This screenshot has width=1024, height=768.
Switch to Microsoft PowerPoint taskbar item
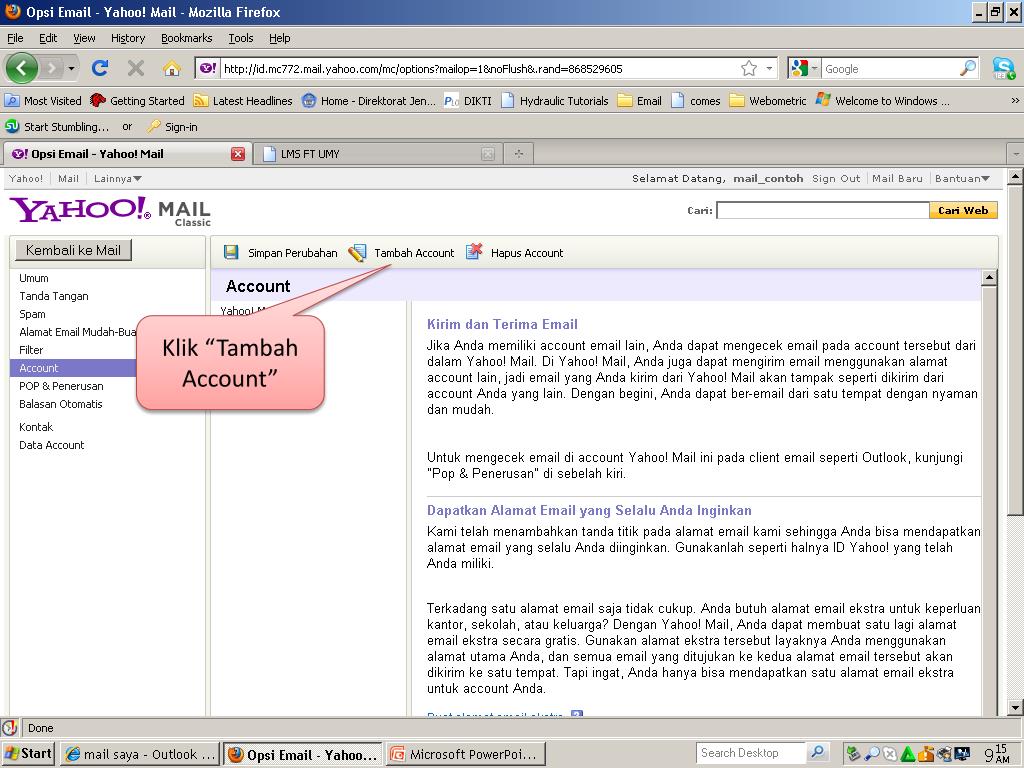point(466,754)
